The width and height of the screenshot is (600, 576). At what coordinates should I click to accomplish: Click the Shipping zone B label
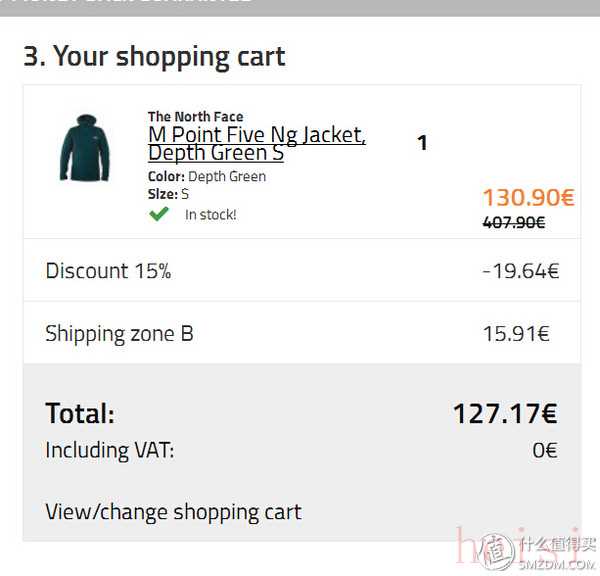point(119,333)
